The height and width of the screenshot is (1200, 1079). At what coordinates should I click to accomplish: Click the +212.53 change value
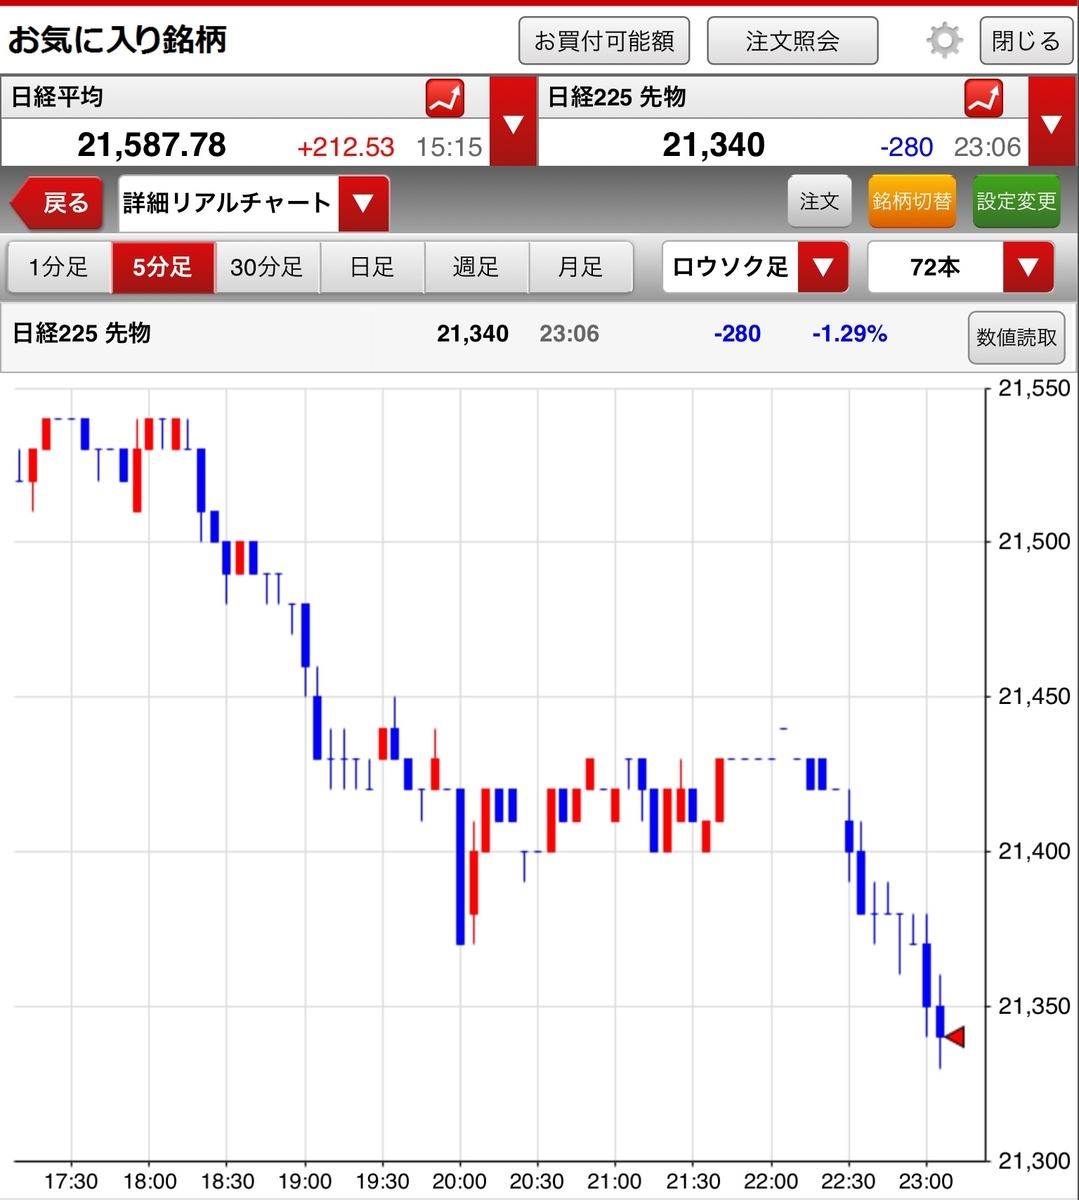point(345,147)
